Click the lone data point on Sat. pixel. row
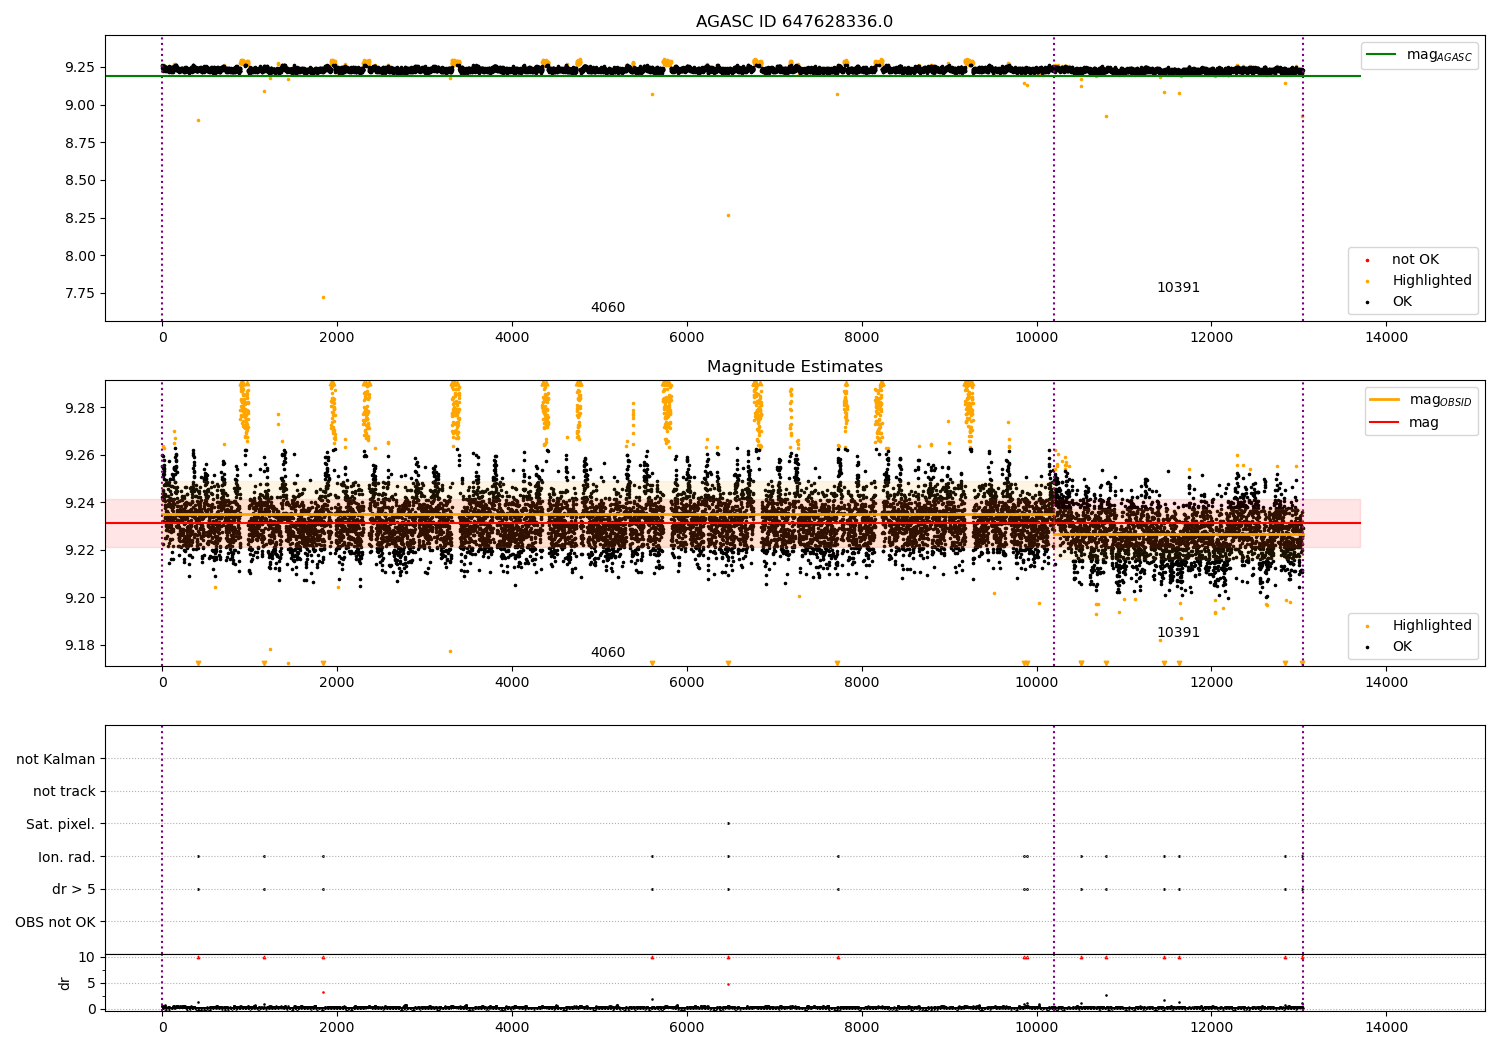The width and height of the screenshot is (1500, 1050). (728, 823)
